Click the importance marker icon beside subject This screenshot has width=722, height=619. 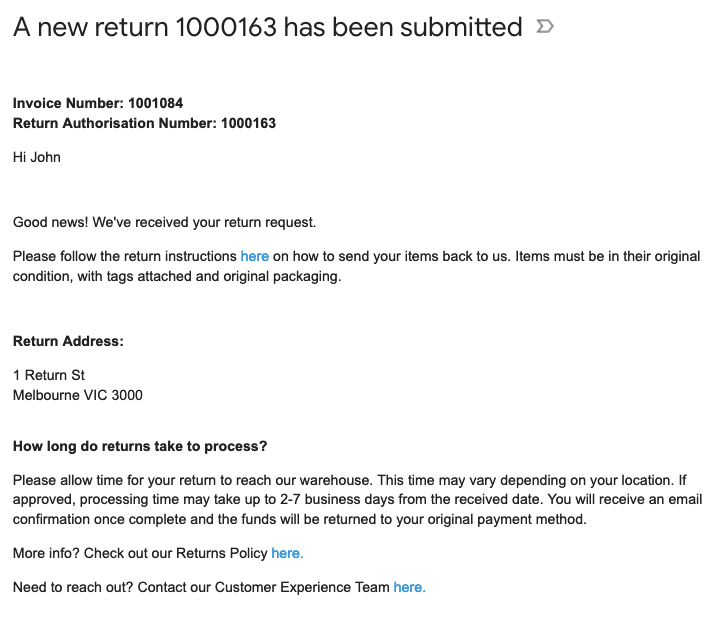click(545, 27)
